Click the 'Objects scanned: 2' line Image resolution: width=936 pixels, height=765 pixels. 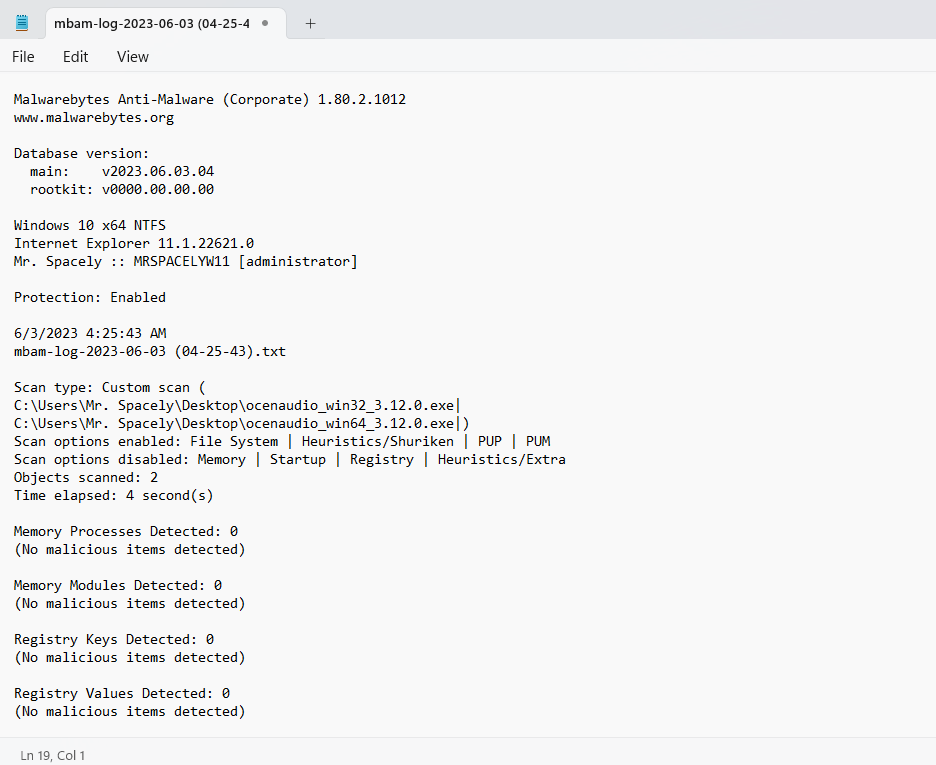pos(86,477)
